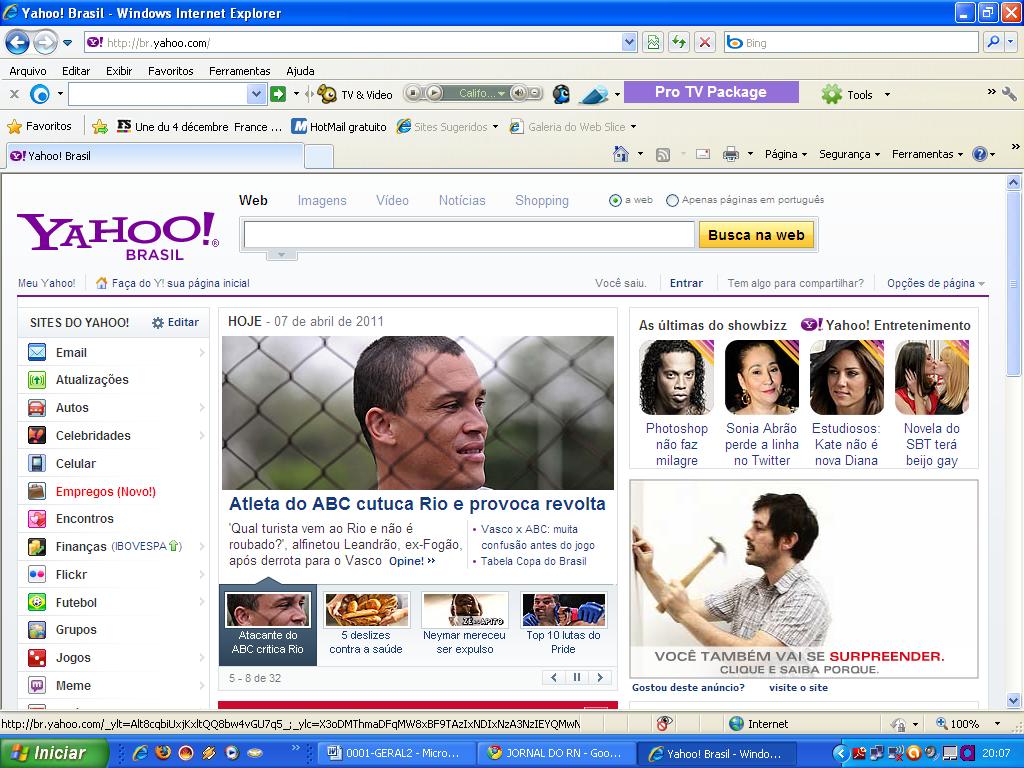This screenshot has height=768, width=1024.
Task: Open the Ajuda menu
Action: [x=300, y=71]
